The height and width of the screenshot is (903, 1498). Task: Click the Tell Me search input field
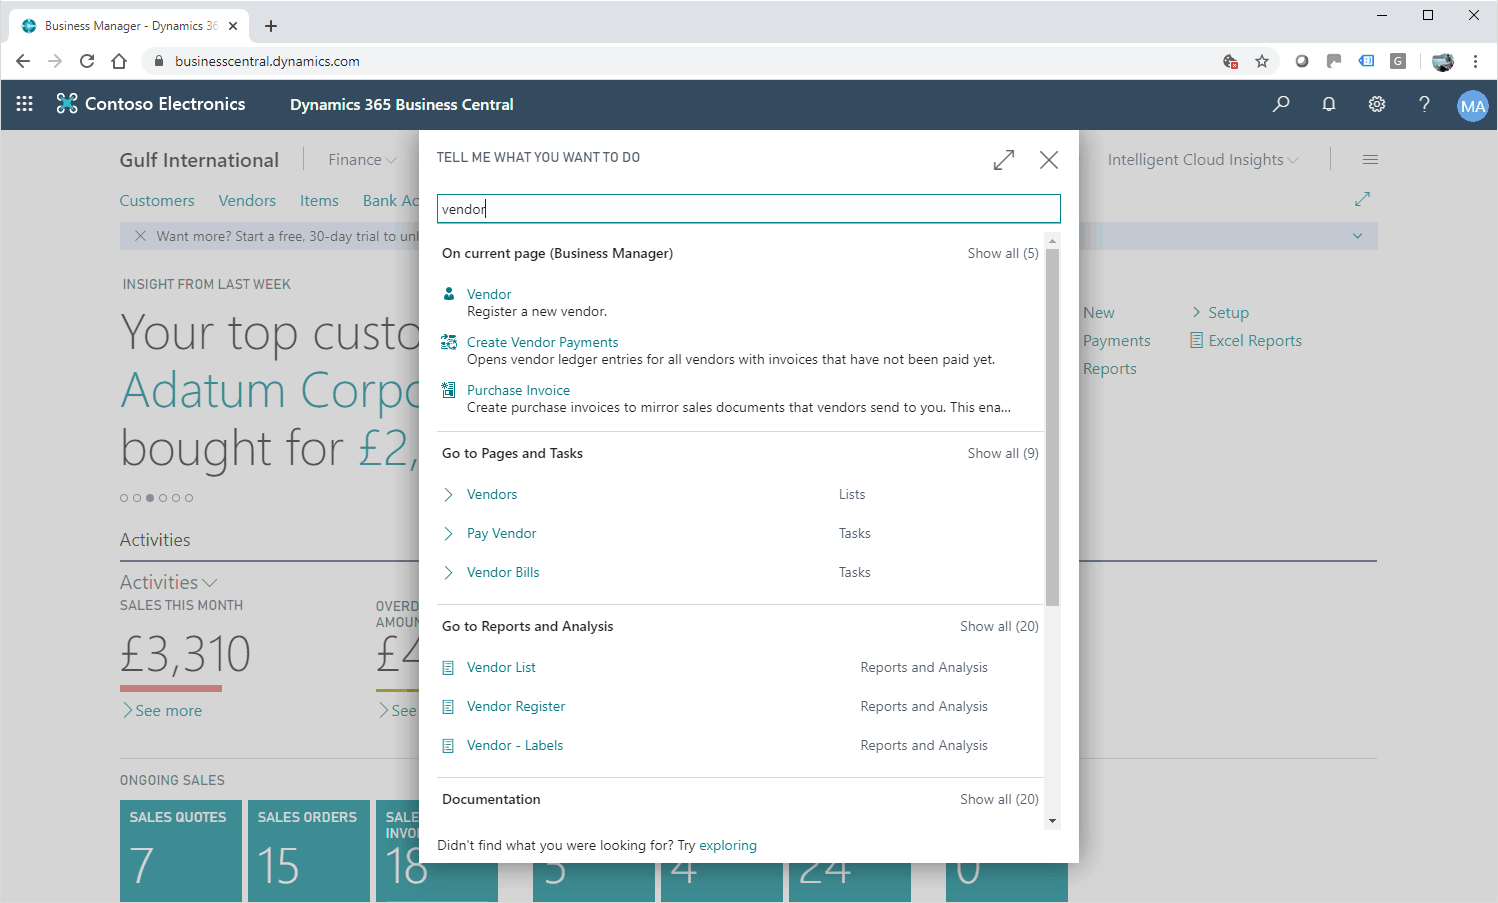[749, 209]
